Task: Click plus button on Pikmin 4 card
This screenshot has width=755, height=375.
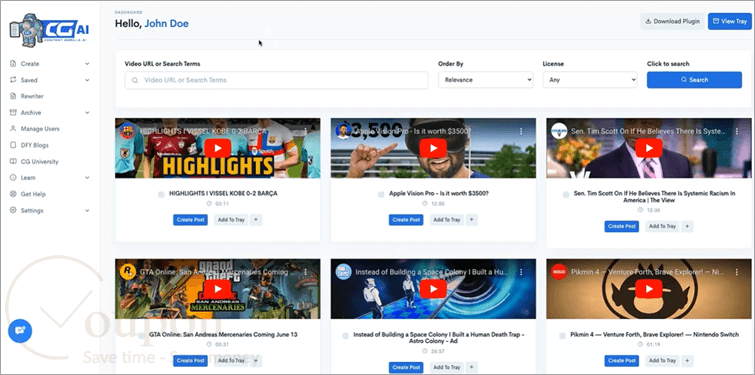Action: click(x=687, y=361)
